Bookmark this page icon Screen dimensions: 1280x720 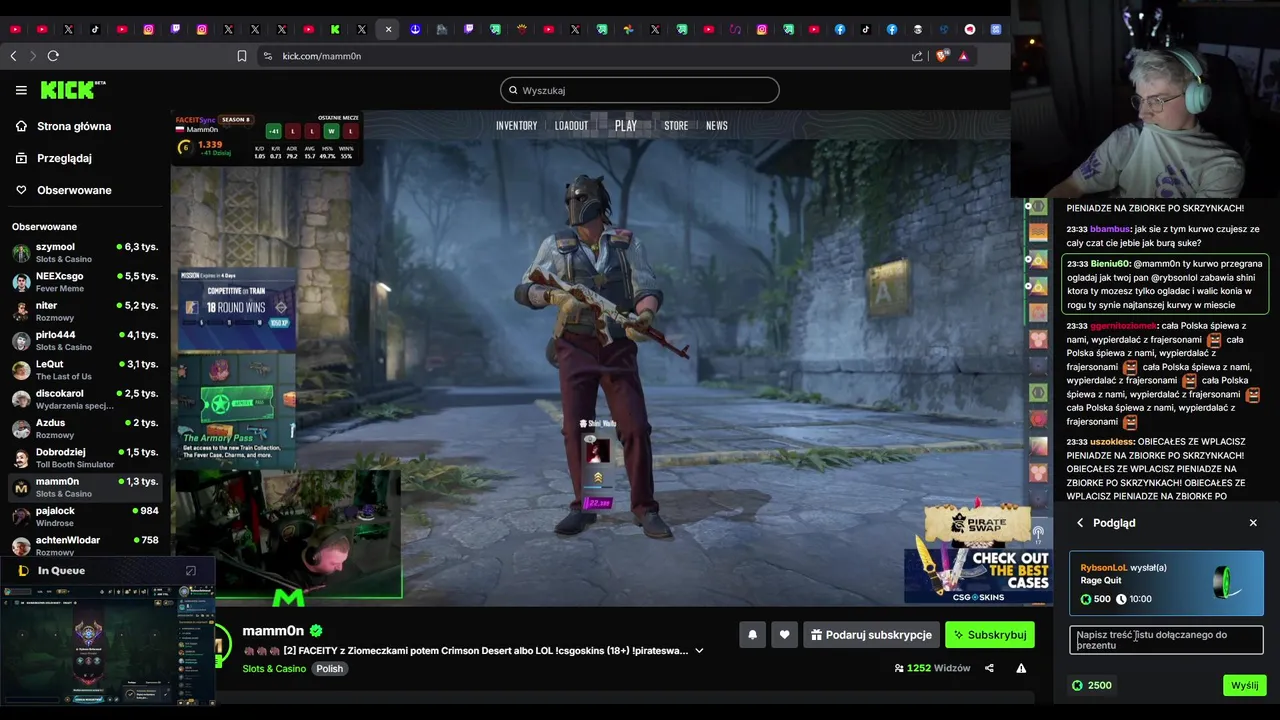click(242, 56)
